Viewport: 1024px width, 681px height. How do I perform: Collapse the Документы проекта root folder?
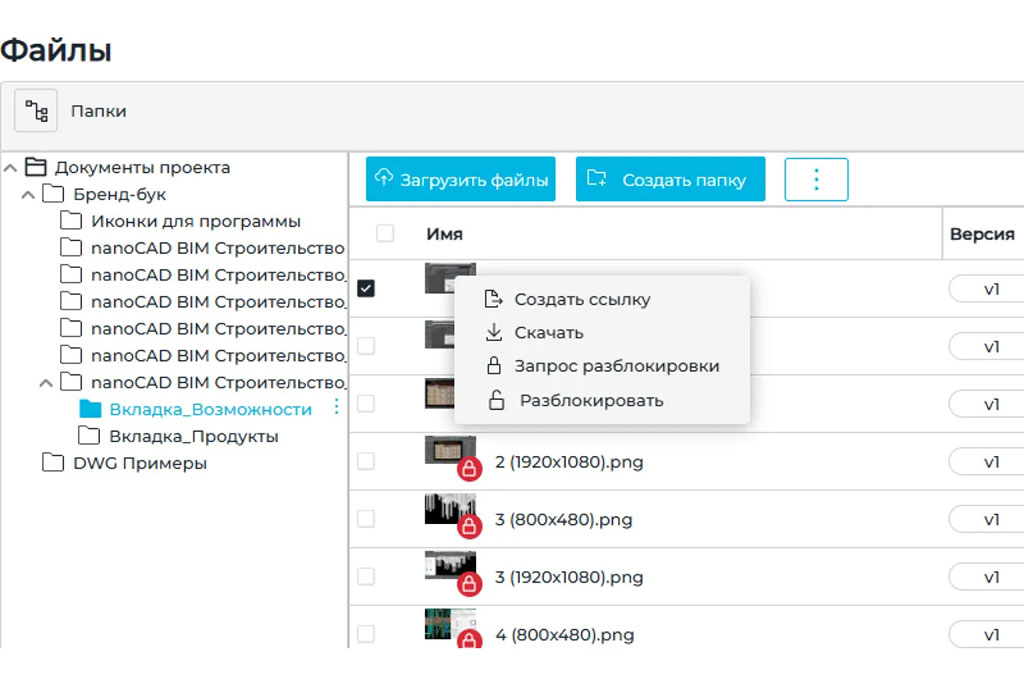click(11, 167)
